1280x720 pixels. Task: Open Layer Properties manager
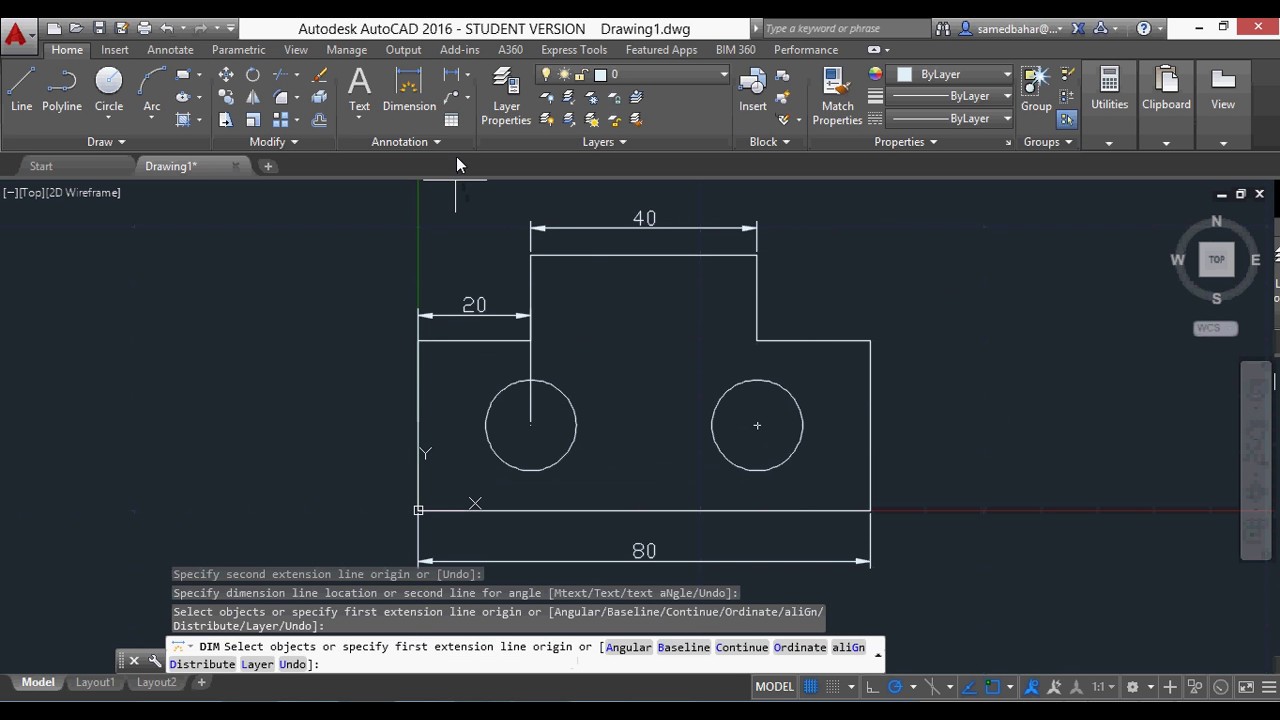(x=506, y=97)
